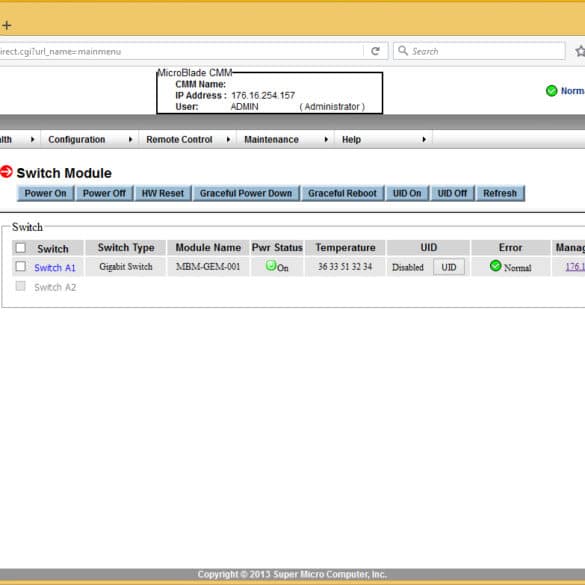Screen dimensions: 585x585
Task: Expand the Configuration menu arrow
Action: pos(130,140)
